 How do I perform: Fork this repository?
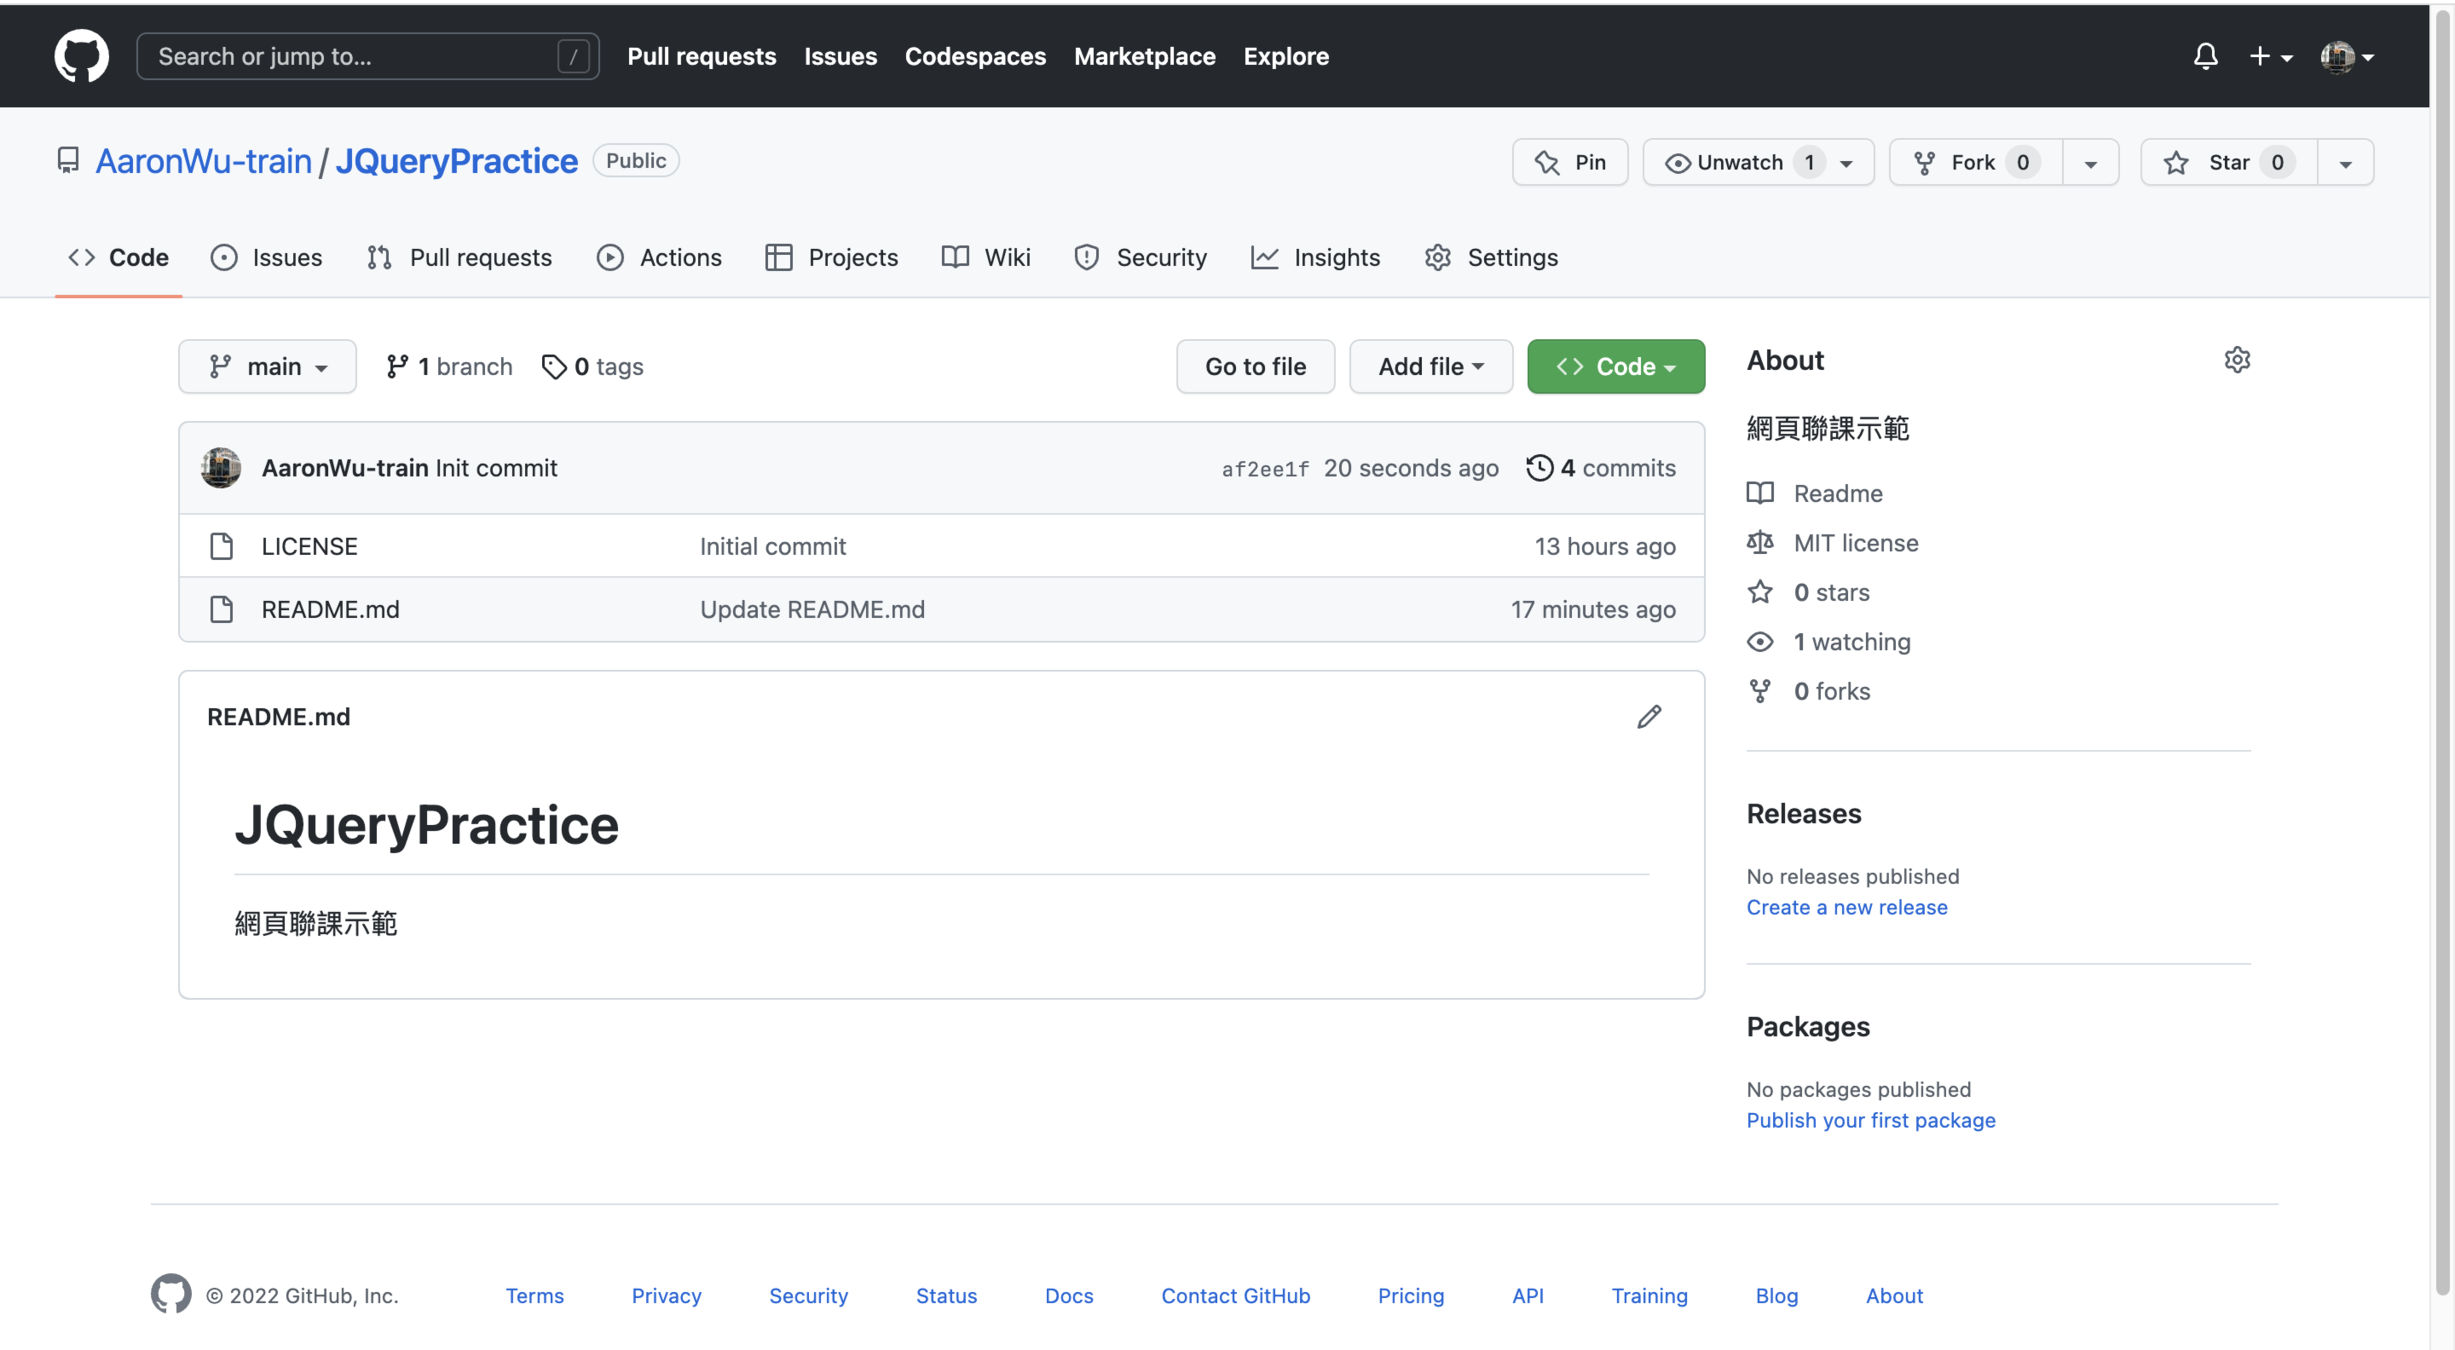pos(1976,162)
